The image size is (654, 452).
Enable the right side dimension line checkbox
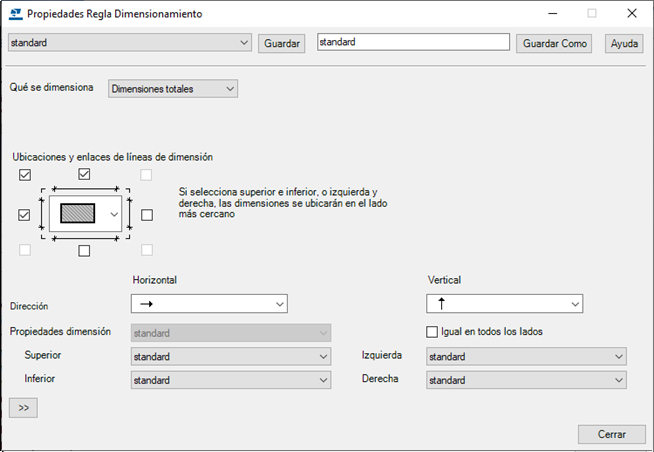(x=147, y=214)
